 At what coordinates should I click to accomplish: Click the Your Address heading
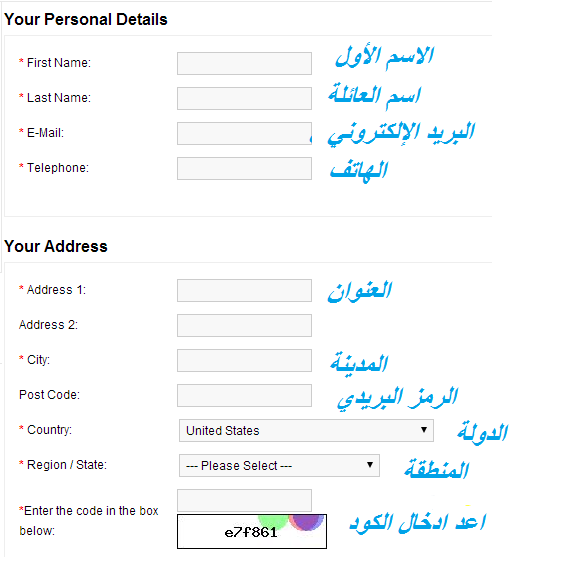(x=56, y=247)
